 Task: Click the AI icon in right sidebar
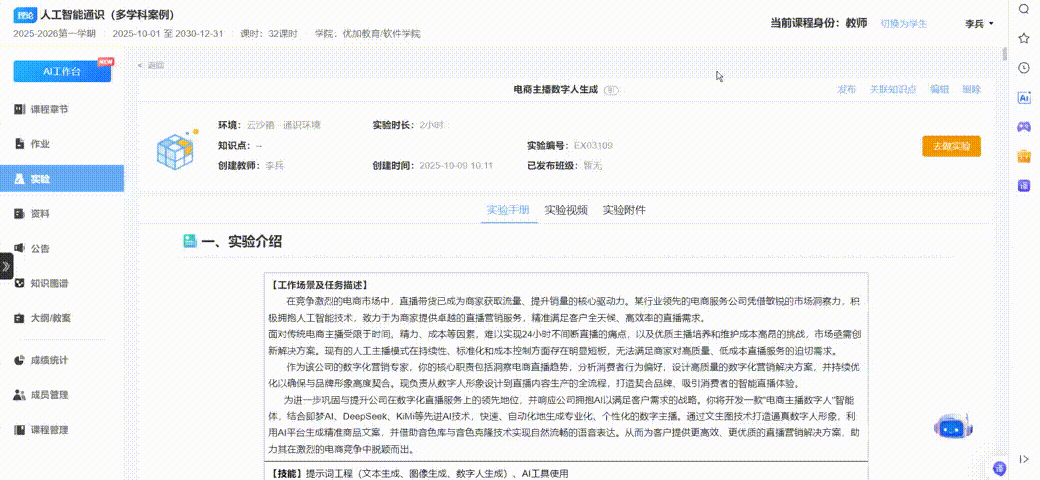tap(1024, 98)
